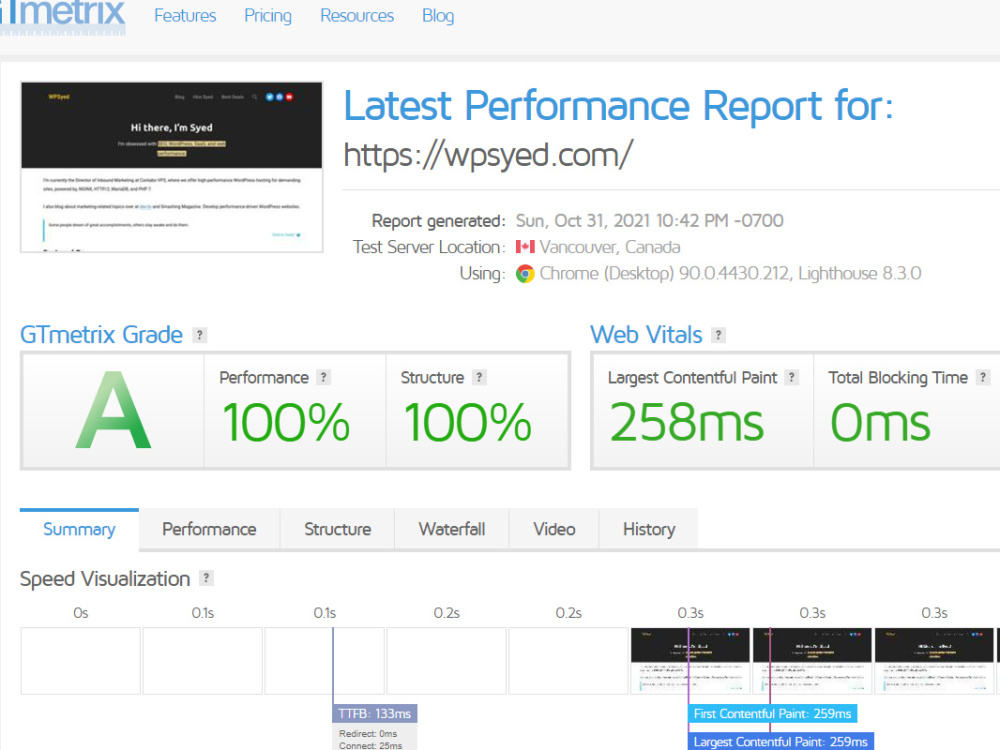Click the first rendered filmstrip frame
1000x750 pixels.
[x=690, y=661]
